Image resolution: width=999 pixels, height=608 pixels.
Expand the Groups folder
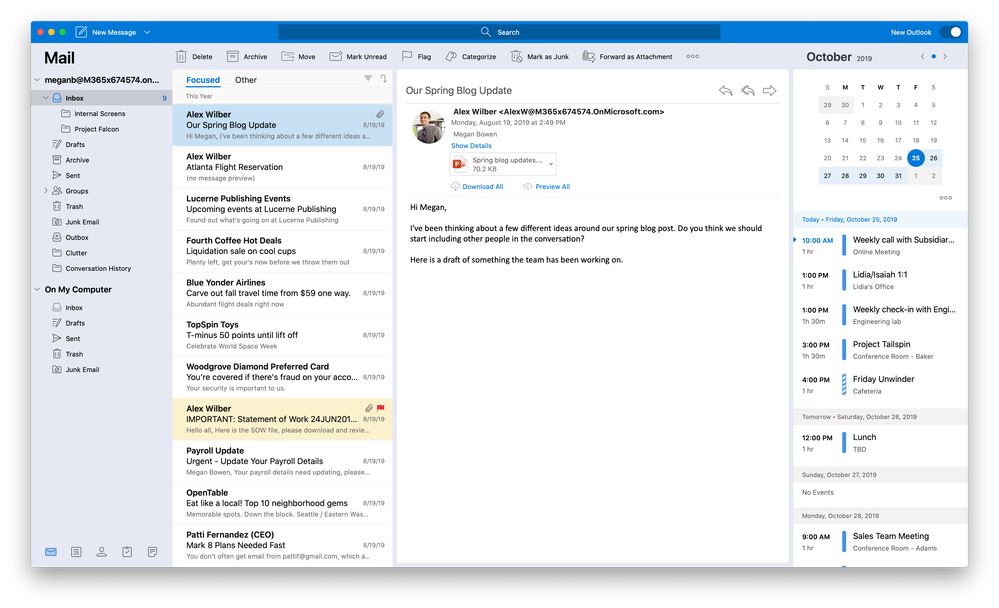46,191
